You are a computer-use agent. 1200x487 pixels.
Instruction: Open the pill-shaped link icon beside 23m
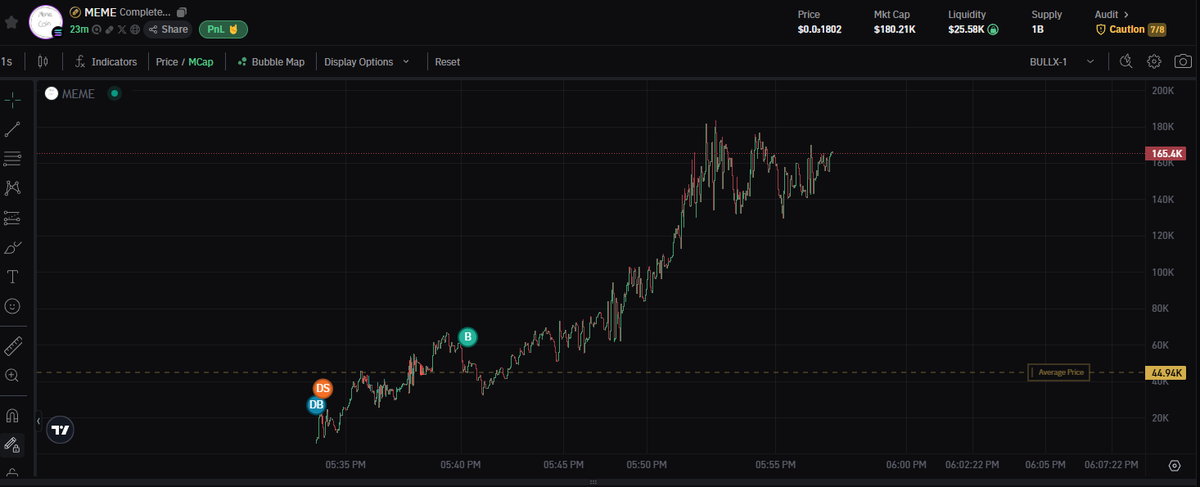point(109,30)
